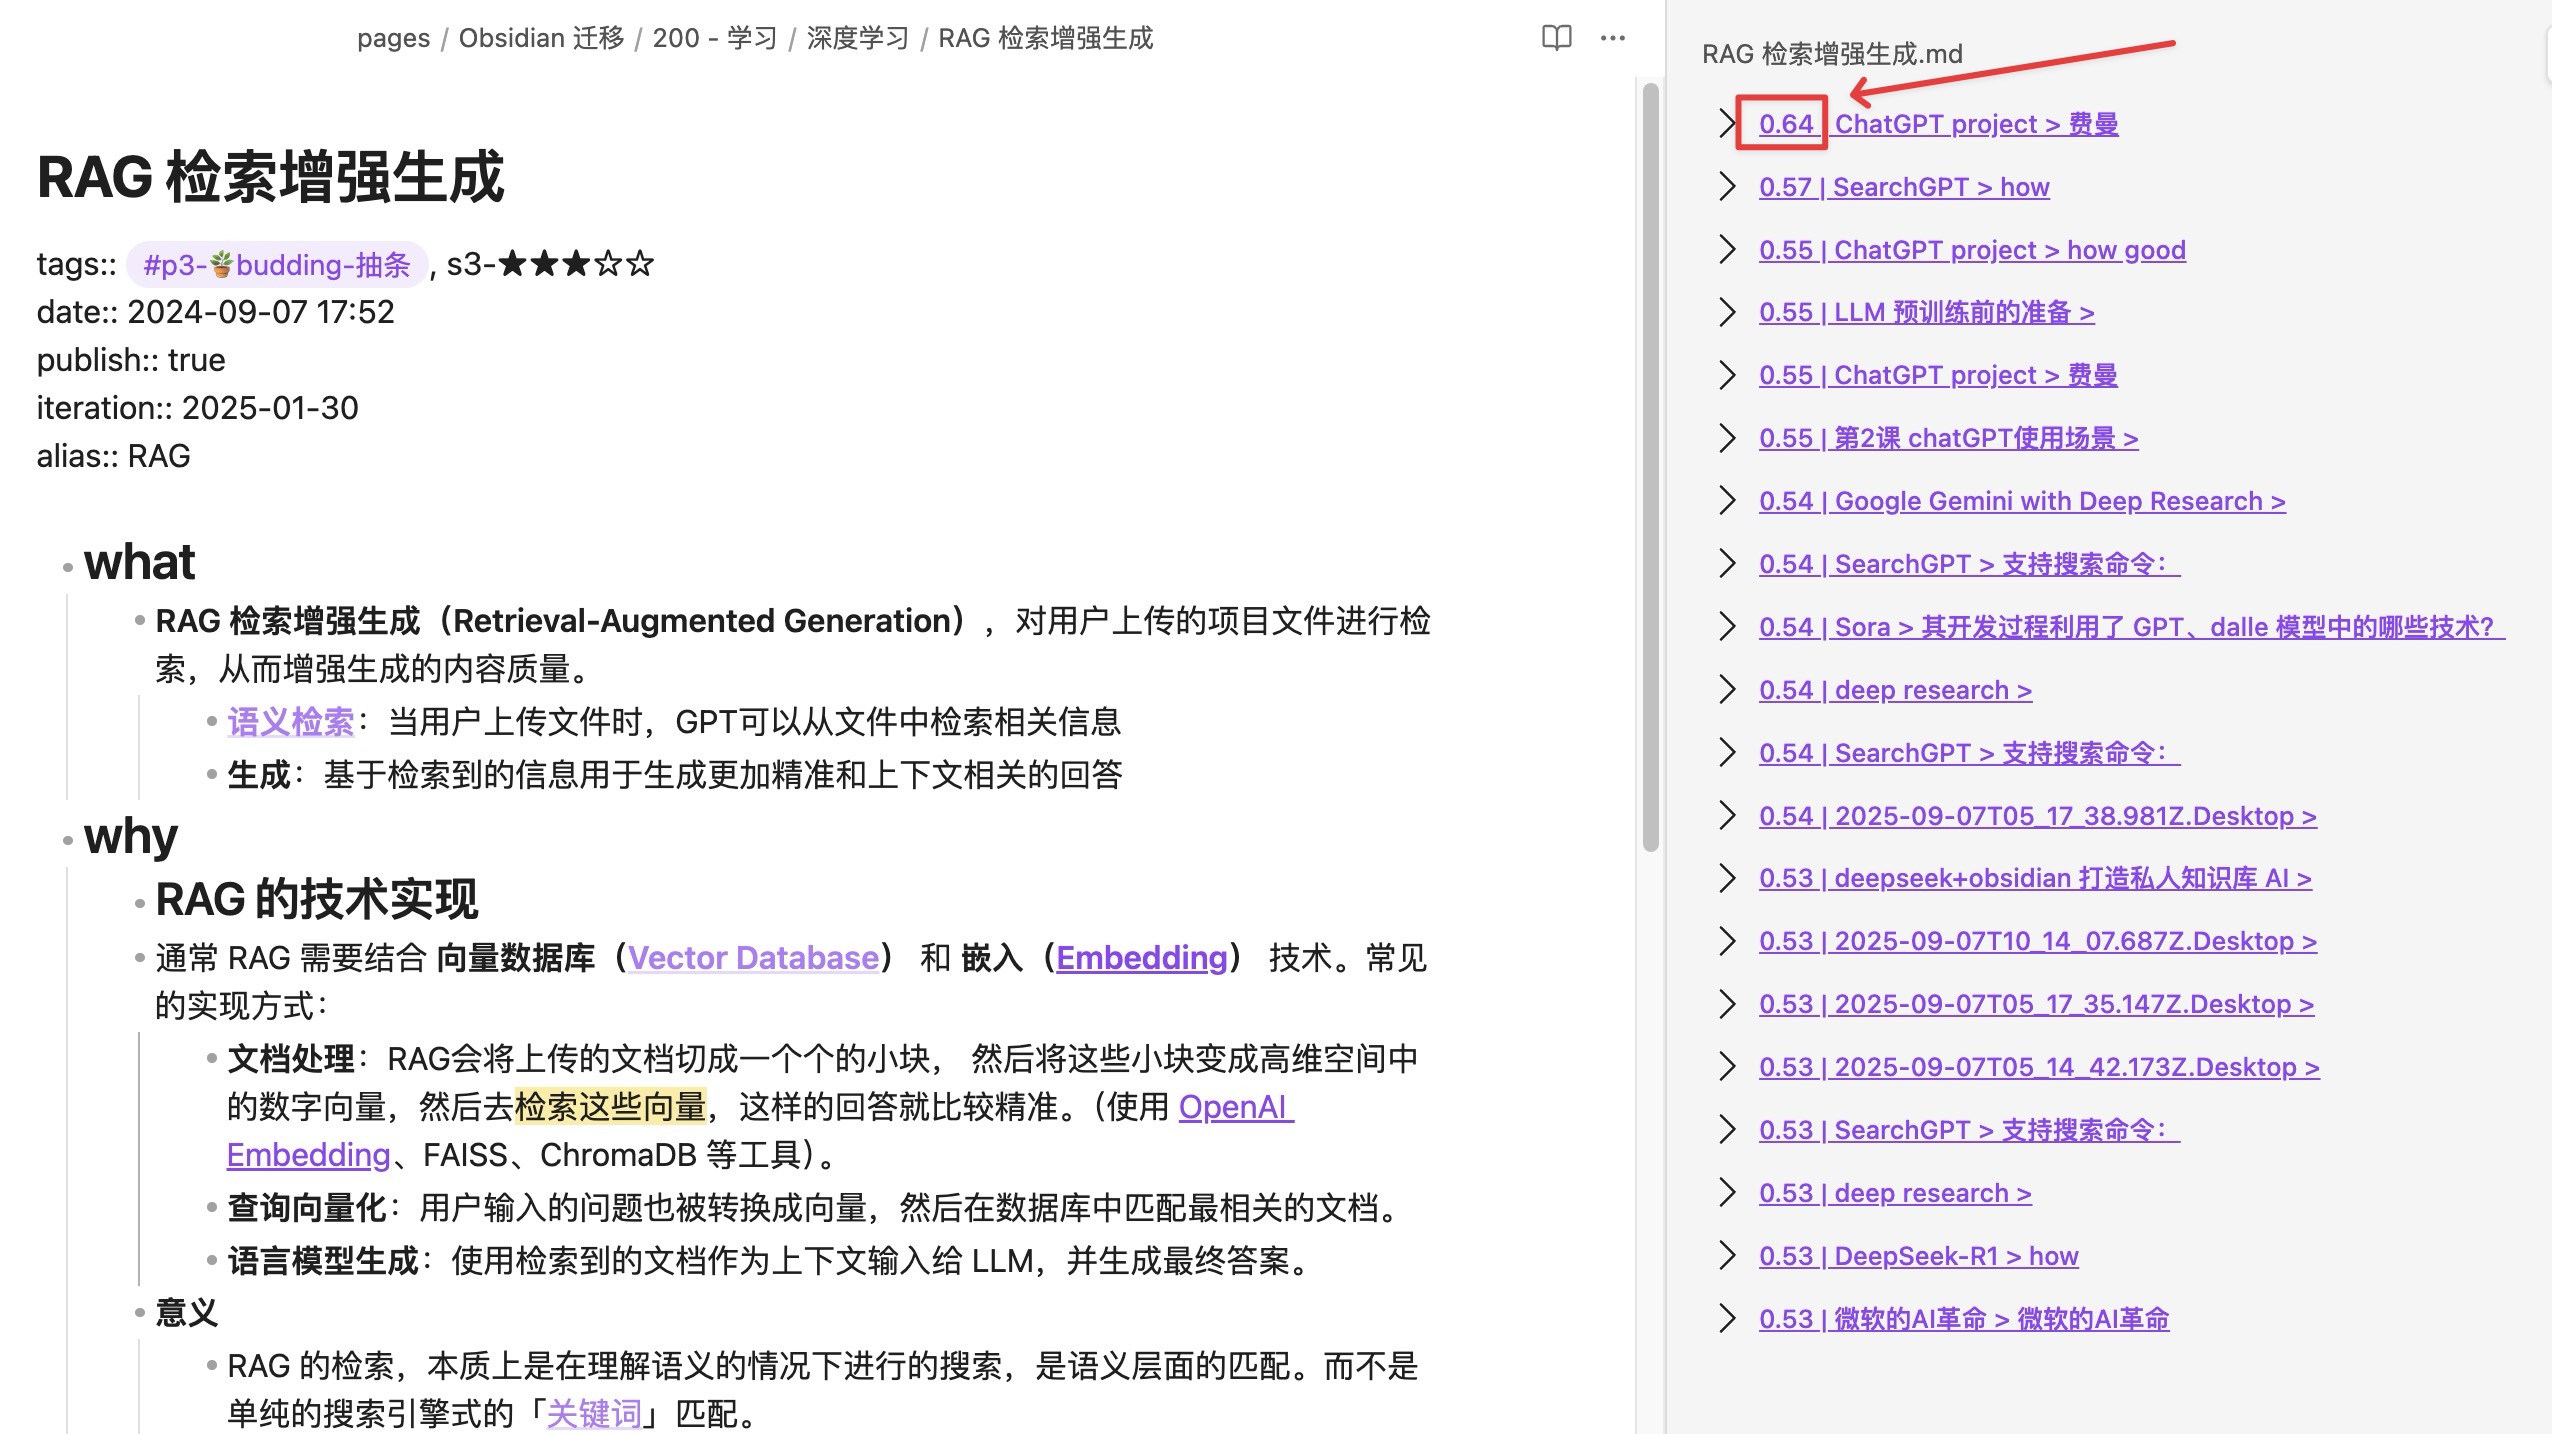
Task: Expand the 0.53 DeepSeek-R1 how result
Action: click(1727, 1255)
